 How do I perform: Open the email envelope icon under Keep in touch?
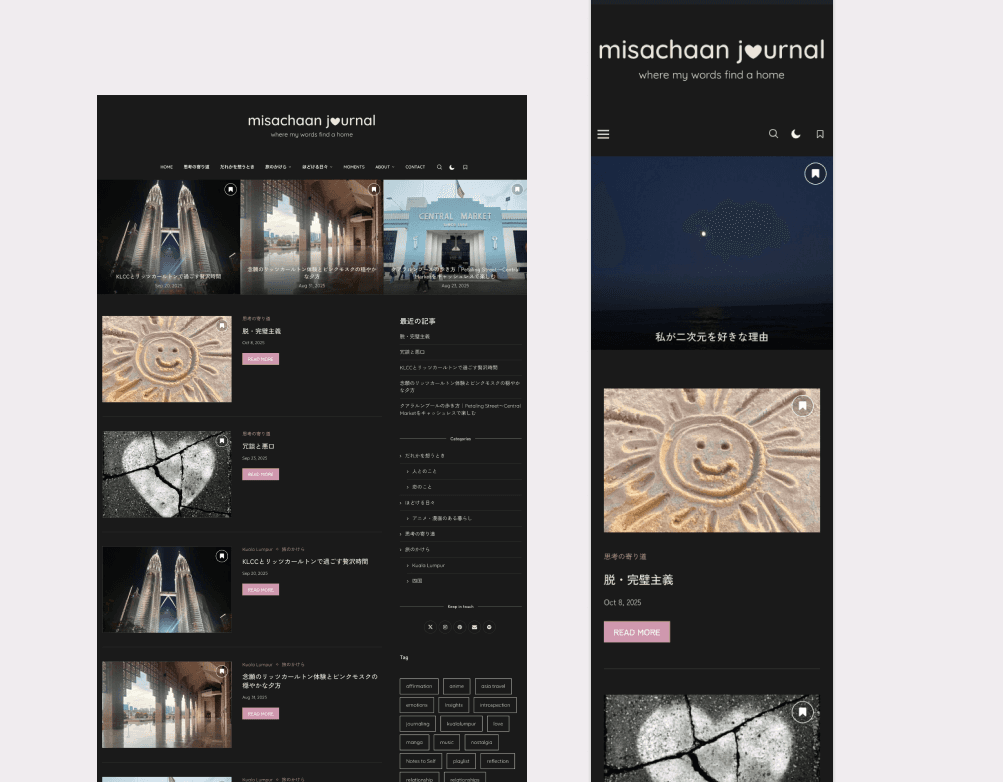474,627
